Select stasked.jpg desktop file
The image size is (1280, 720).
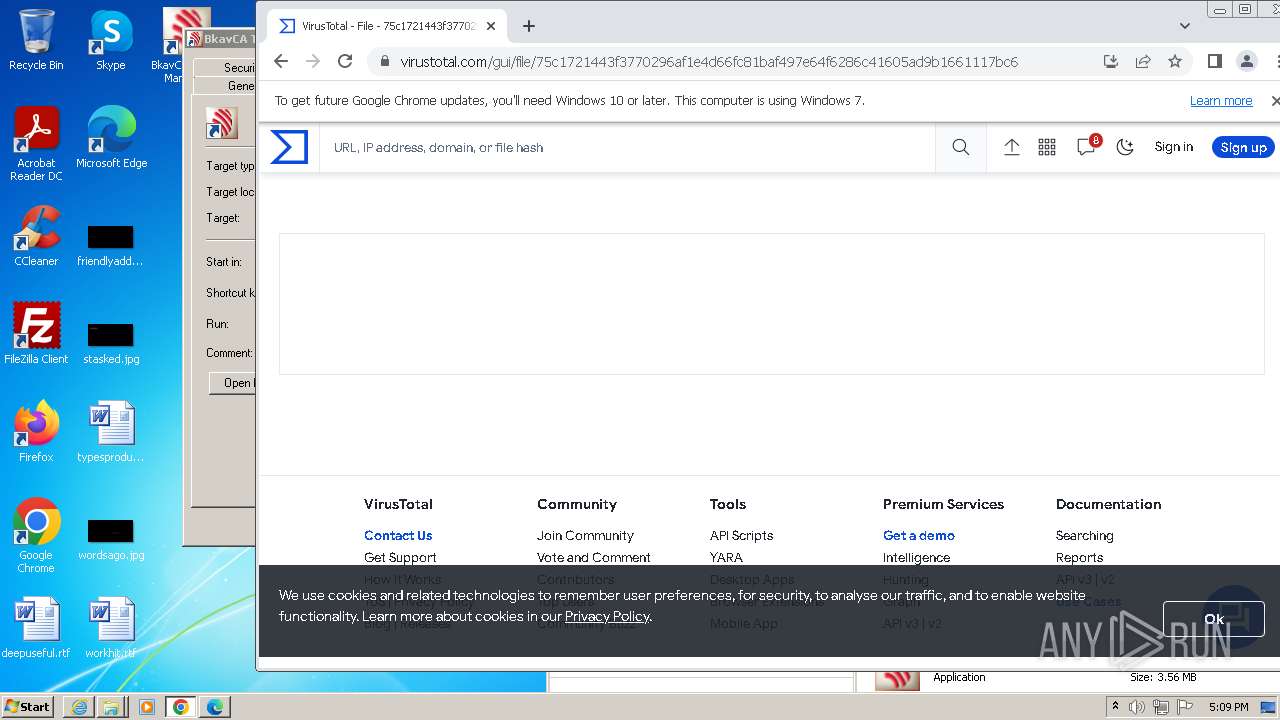pyautogui.click(x=111, y=343)
